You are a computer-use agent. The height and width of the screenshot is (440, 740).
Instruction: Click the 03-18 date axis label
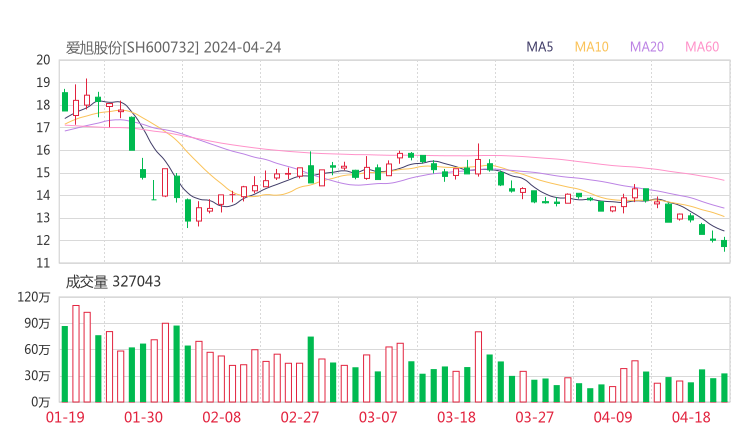click(x=456, y=417)
